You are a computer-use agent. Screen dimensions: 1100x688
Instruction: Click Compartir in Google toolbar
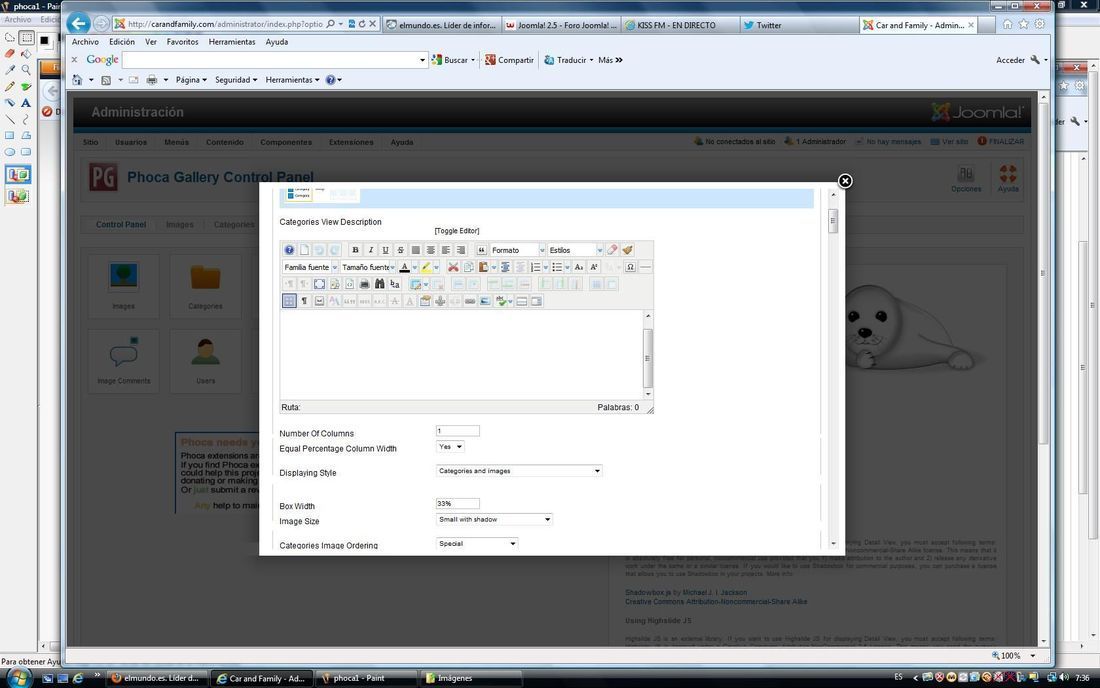(x=509, y=60)
